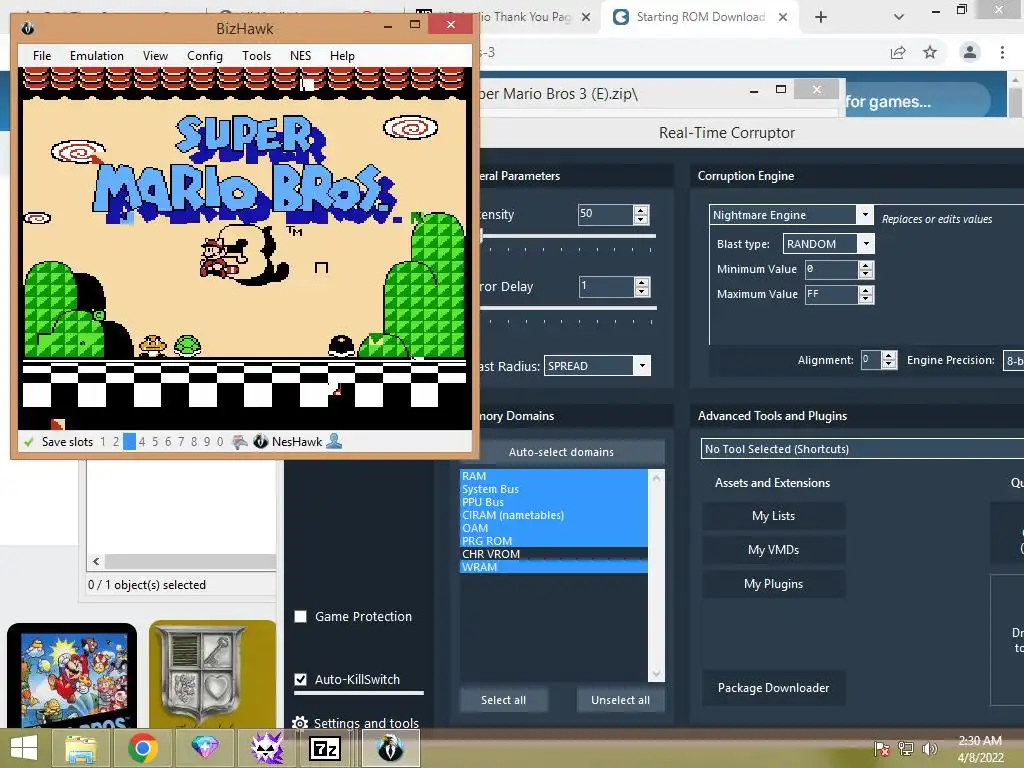Click the Unselect all domains button
The image size is (1024, 768).
(x=620, y=700)
